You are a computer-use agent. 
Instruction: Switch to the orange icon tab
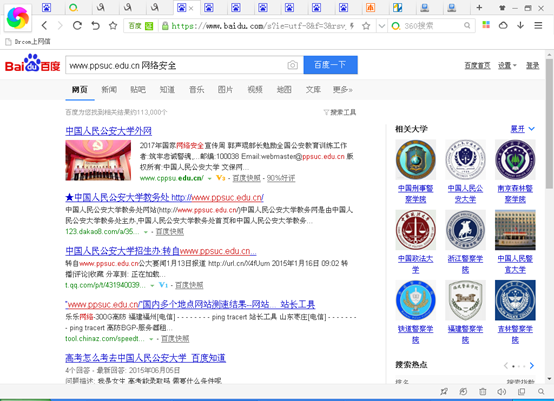(x=370, y=7)
